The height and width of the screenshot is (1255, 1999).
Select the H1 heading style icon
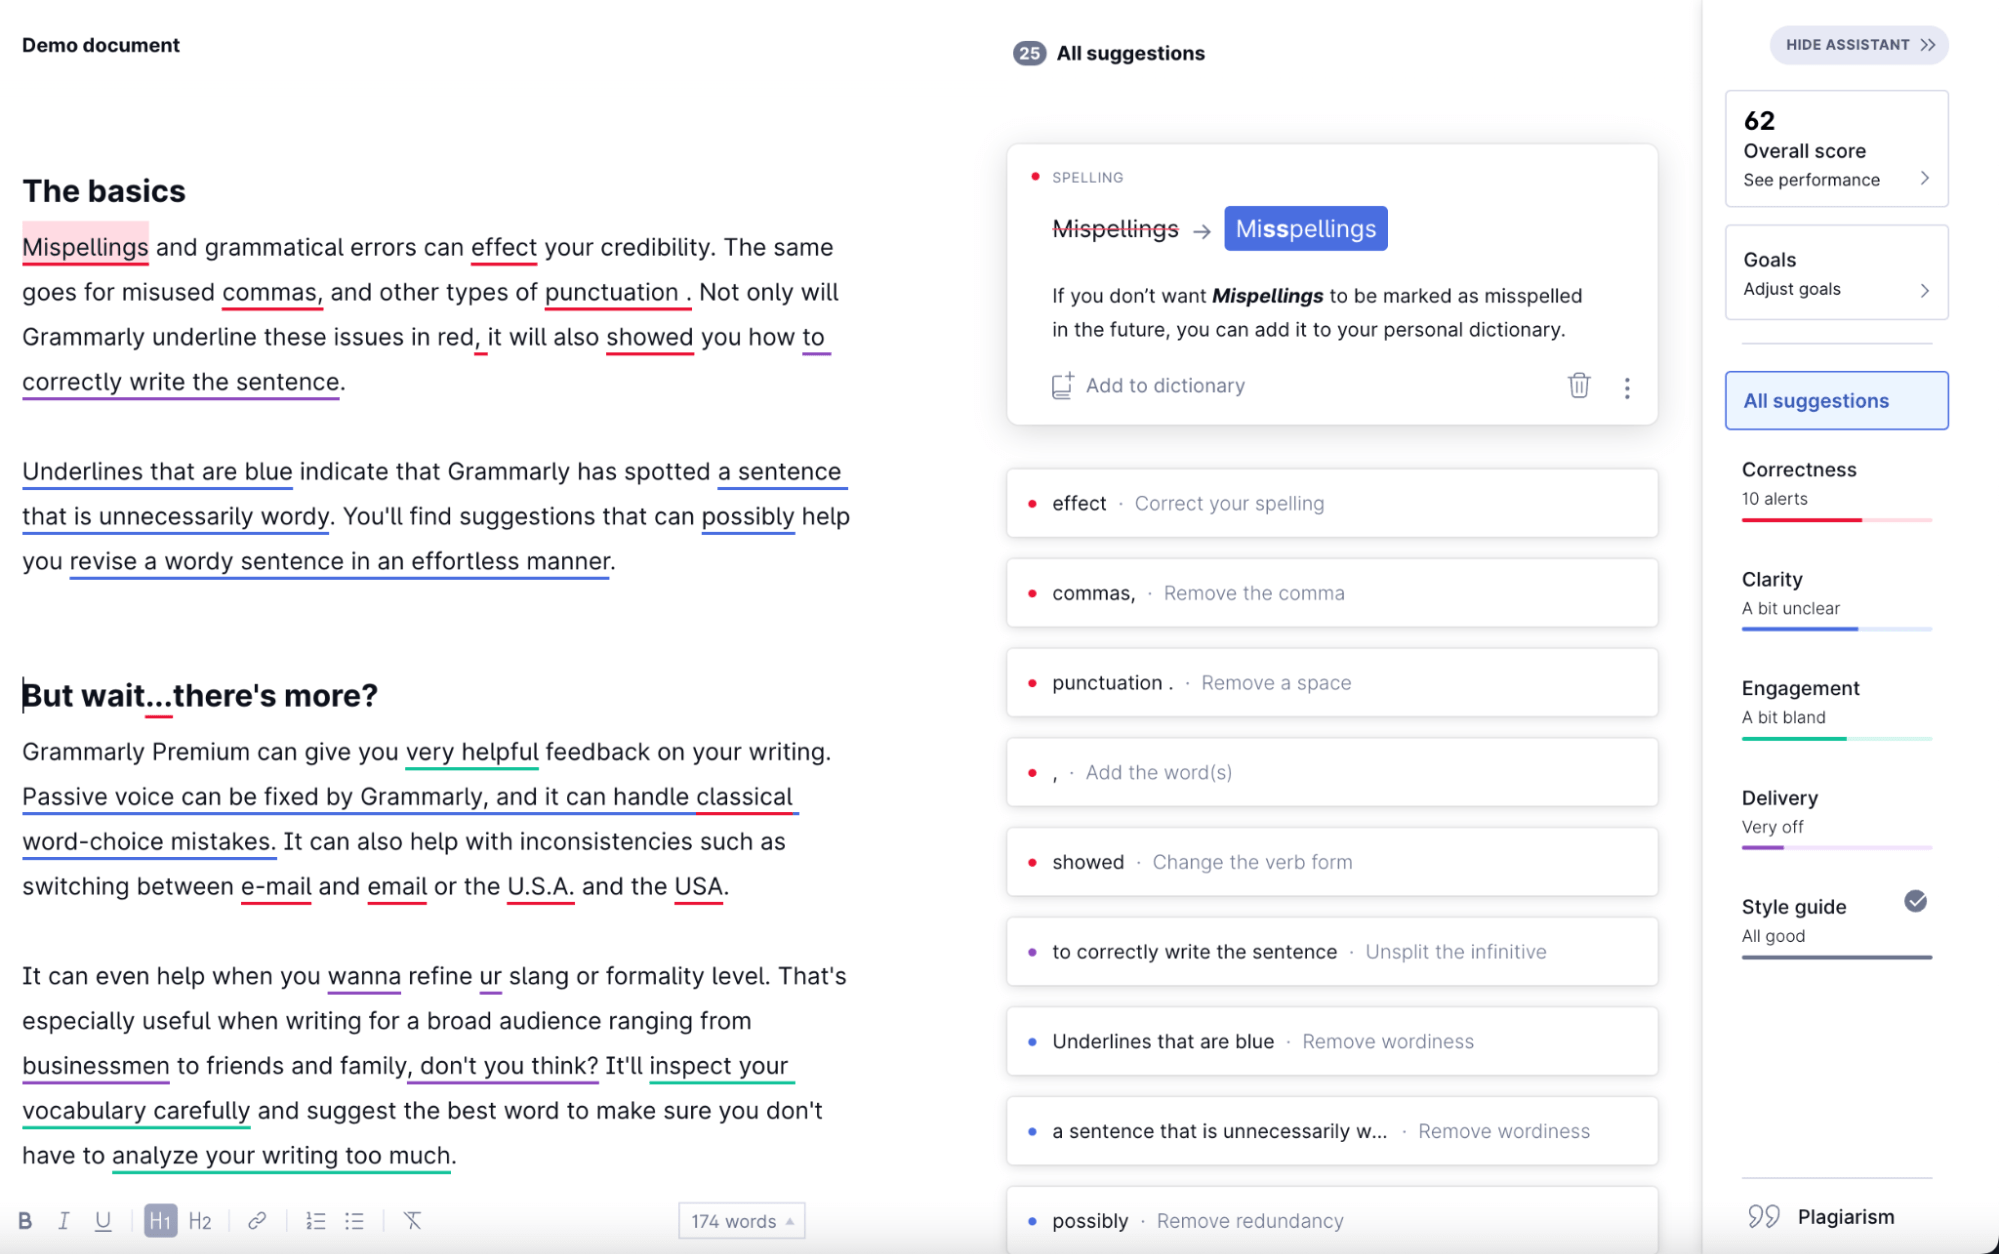pos(160,1219)
